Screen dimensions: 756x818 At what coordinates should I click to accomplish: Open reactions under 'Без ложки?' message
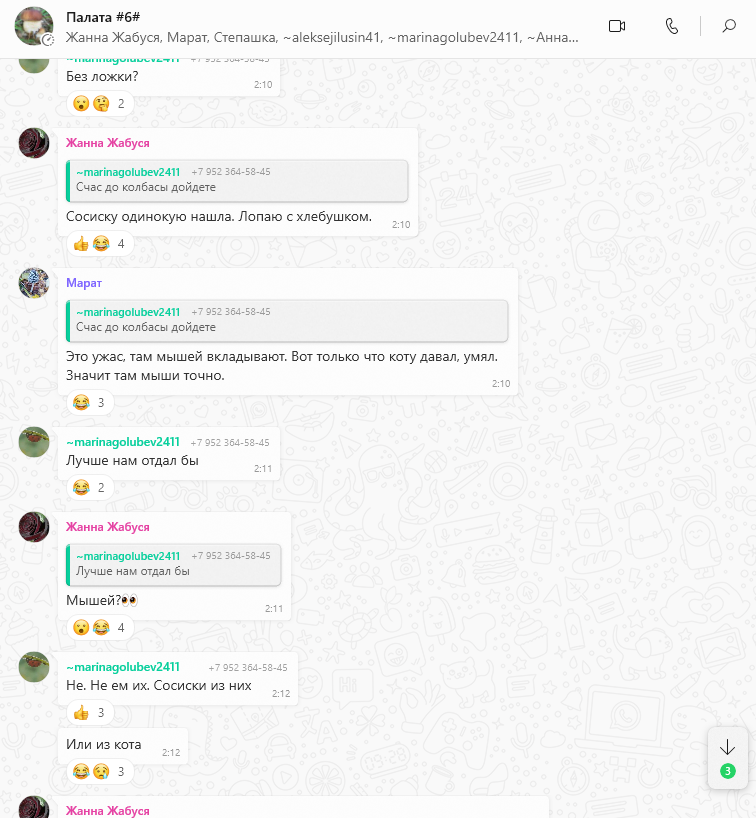tap(100, 104)
